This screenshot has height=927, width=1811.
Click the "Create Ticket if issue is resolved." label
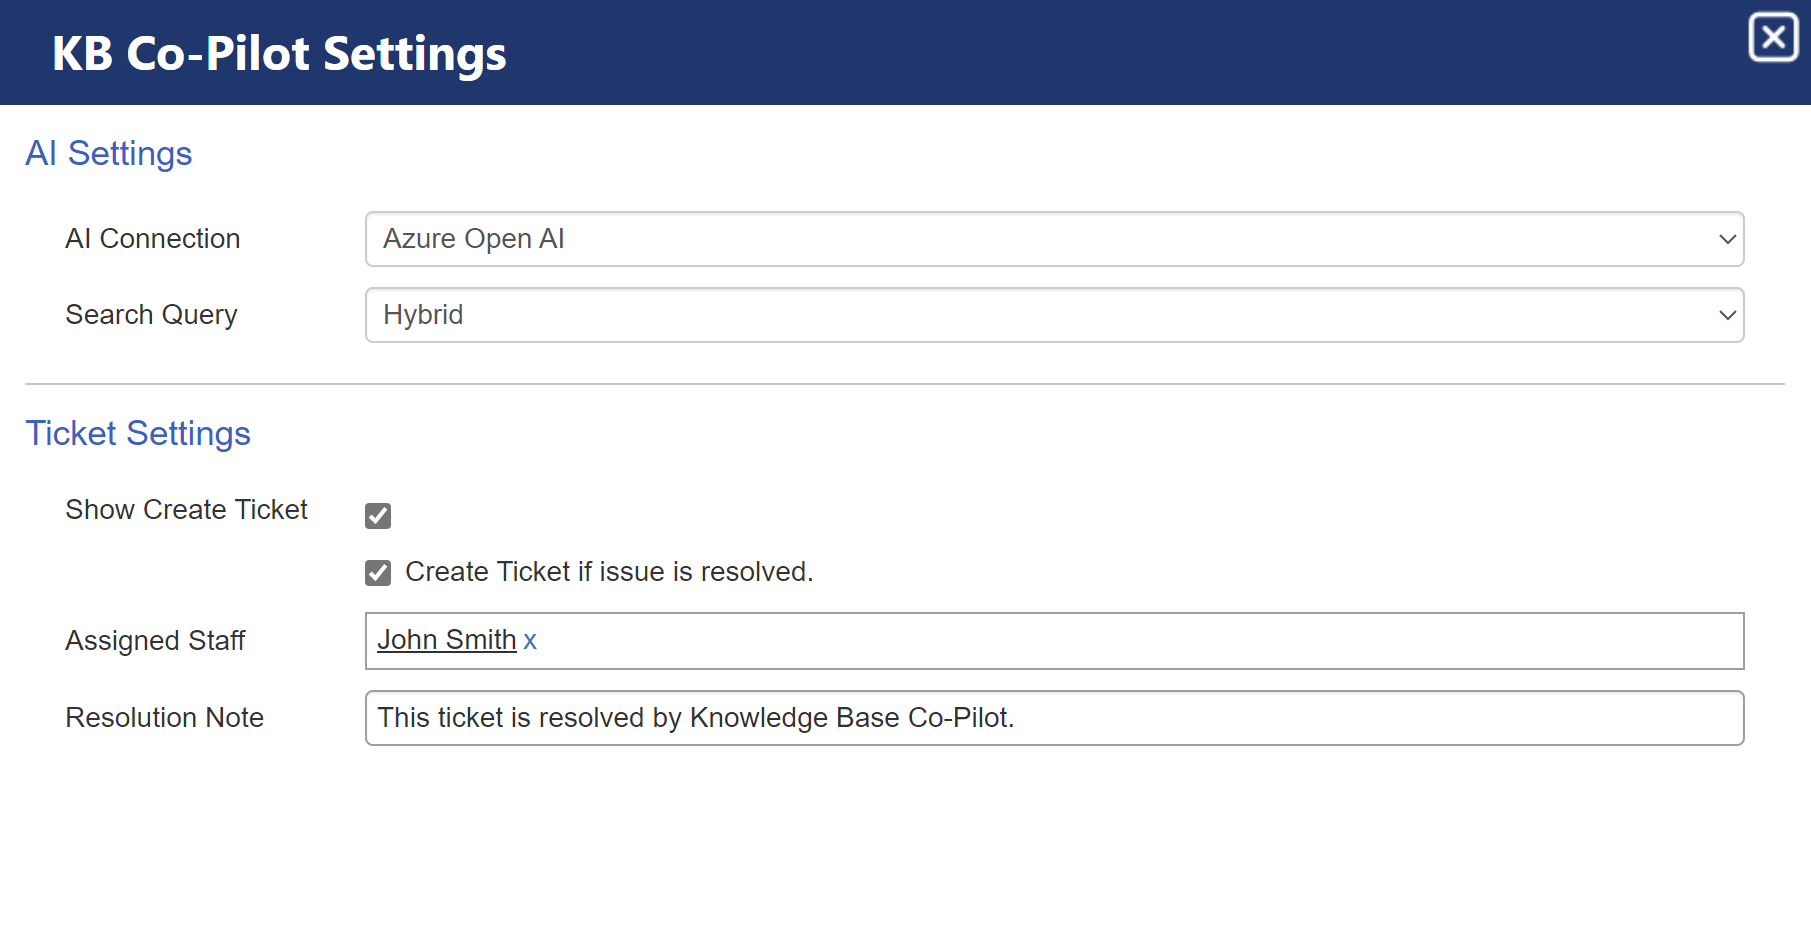coord(608,572)
